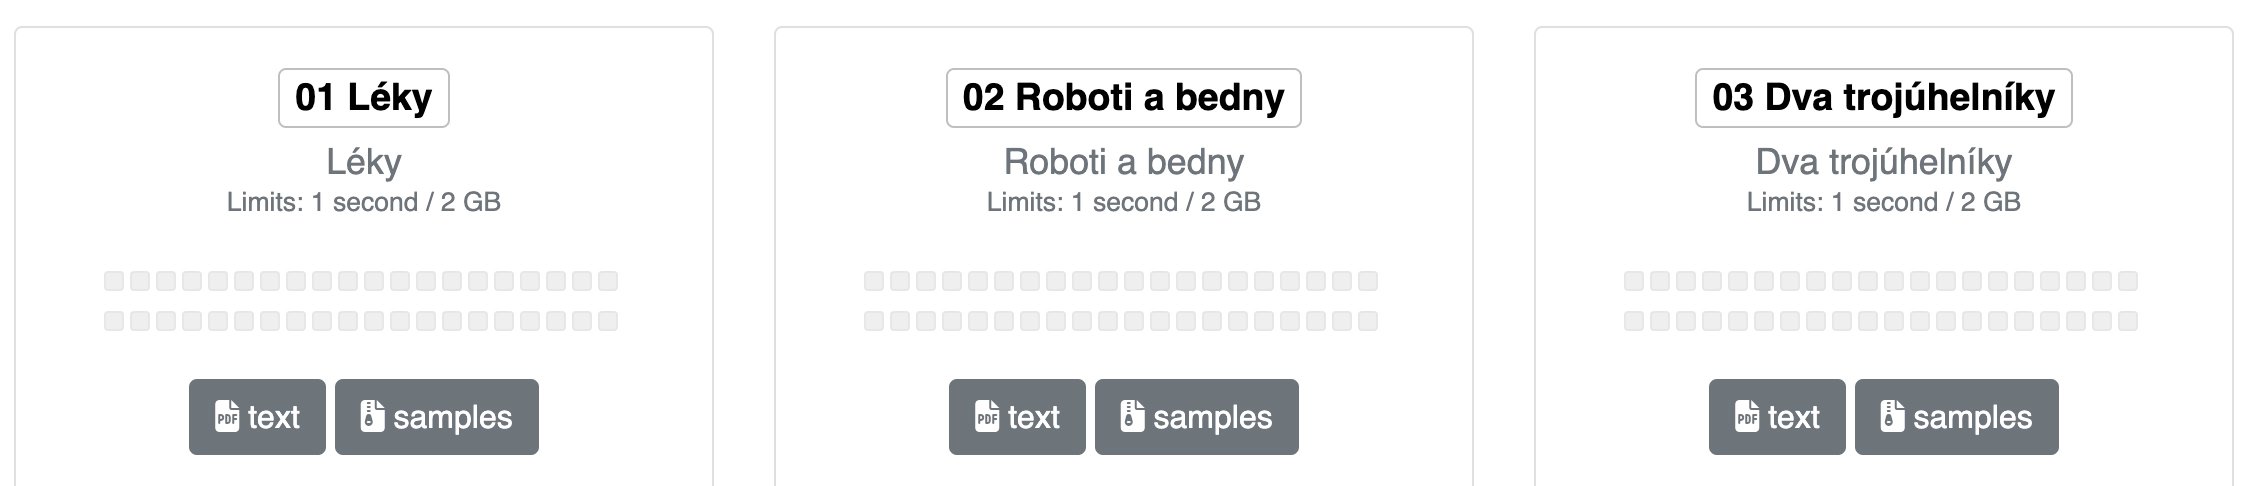
Task: Download samples for 03 Dva trojúhelníky
Action: coord(1957,417)
